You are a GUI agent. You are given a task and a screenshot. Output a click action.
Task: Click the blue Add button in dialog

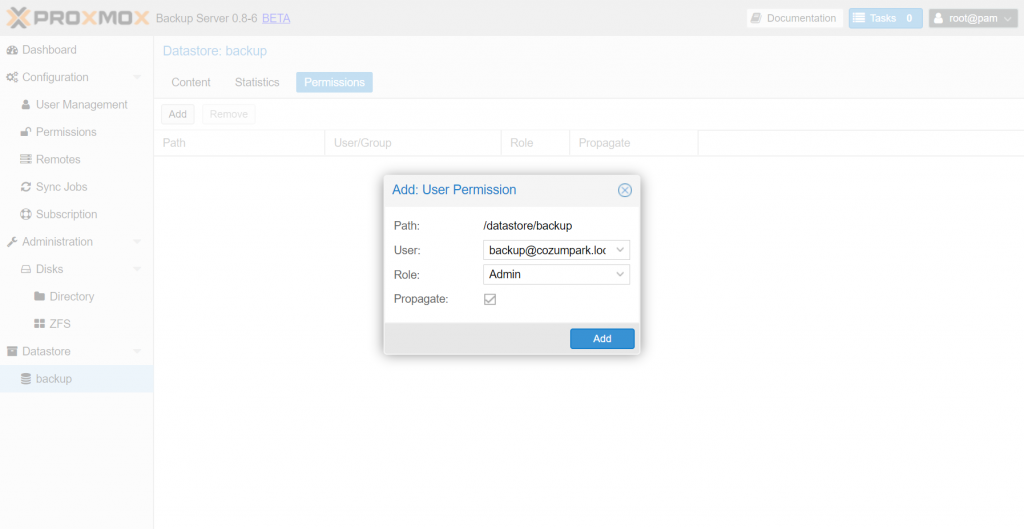[602, 338]
